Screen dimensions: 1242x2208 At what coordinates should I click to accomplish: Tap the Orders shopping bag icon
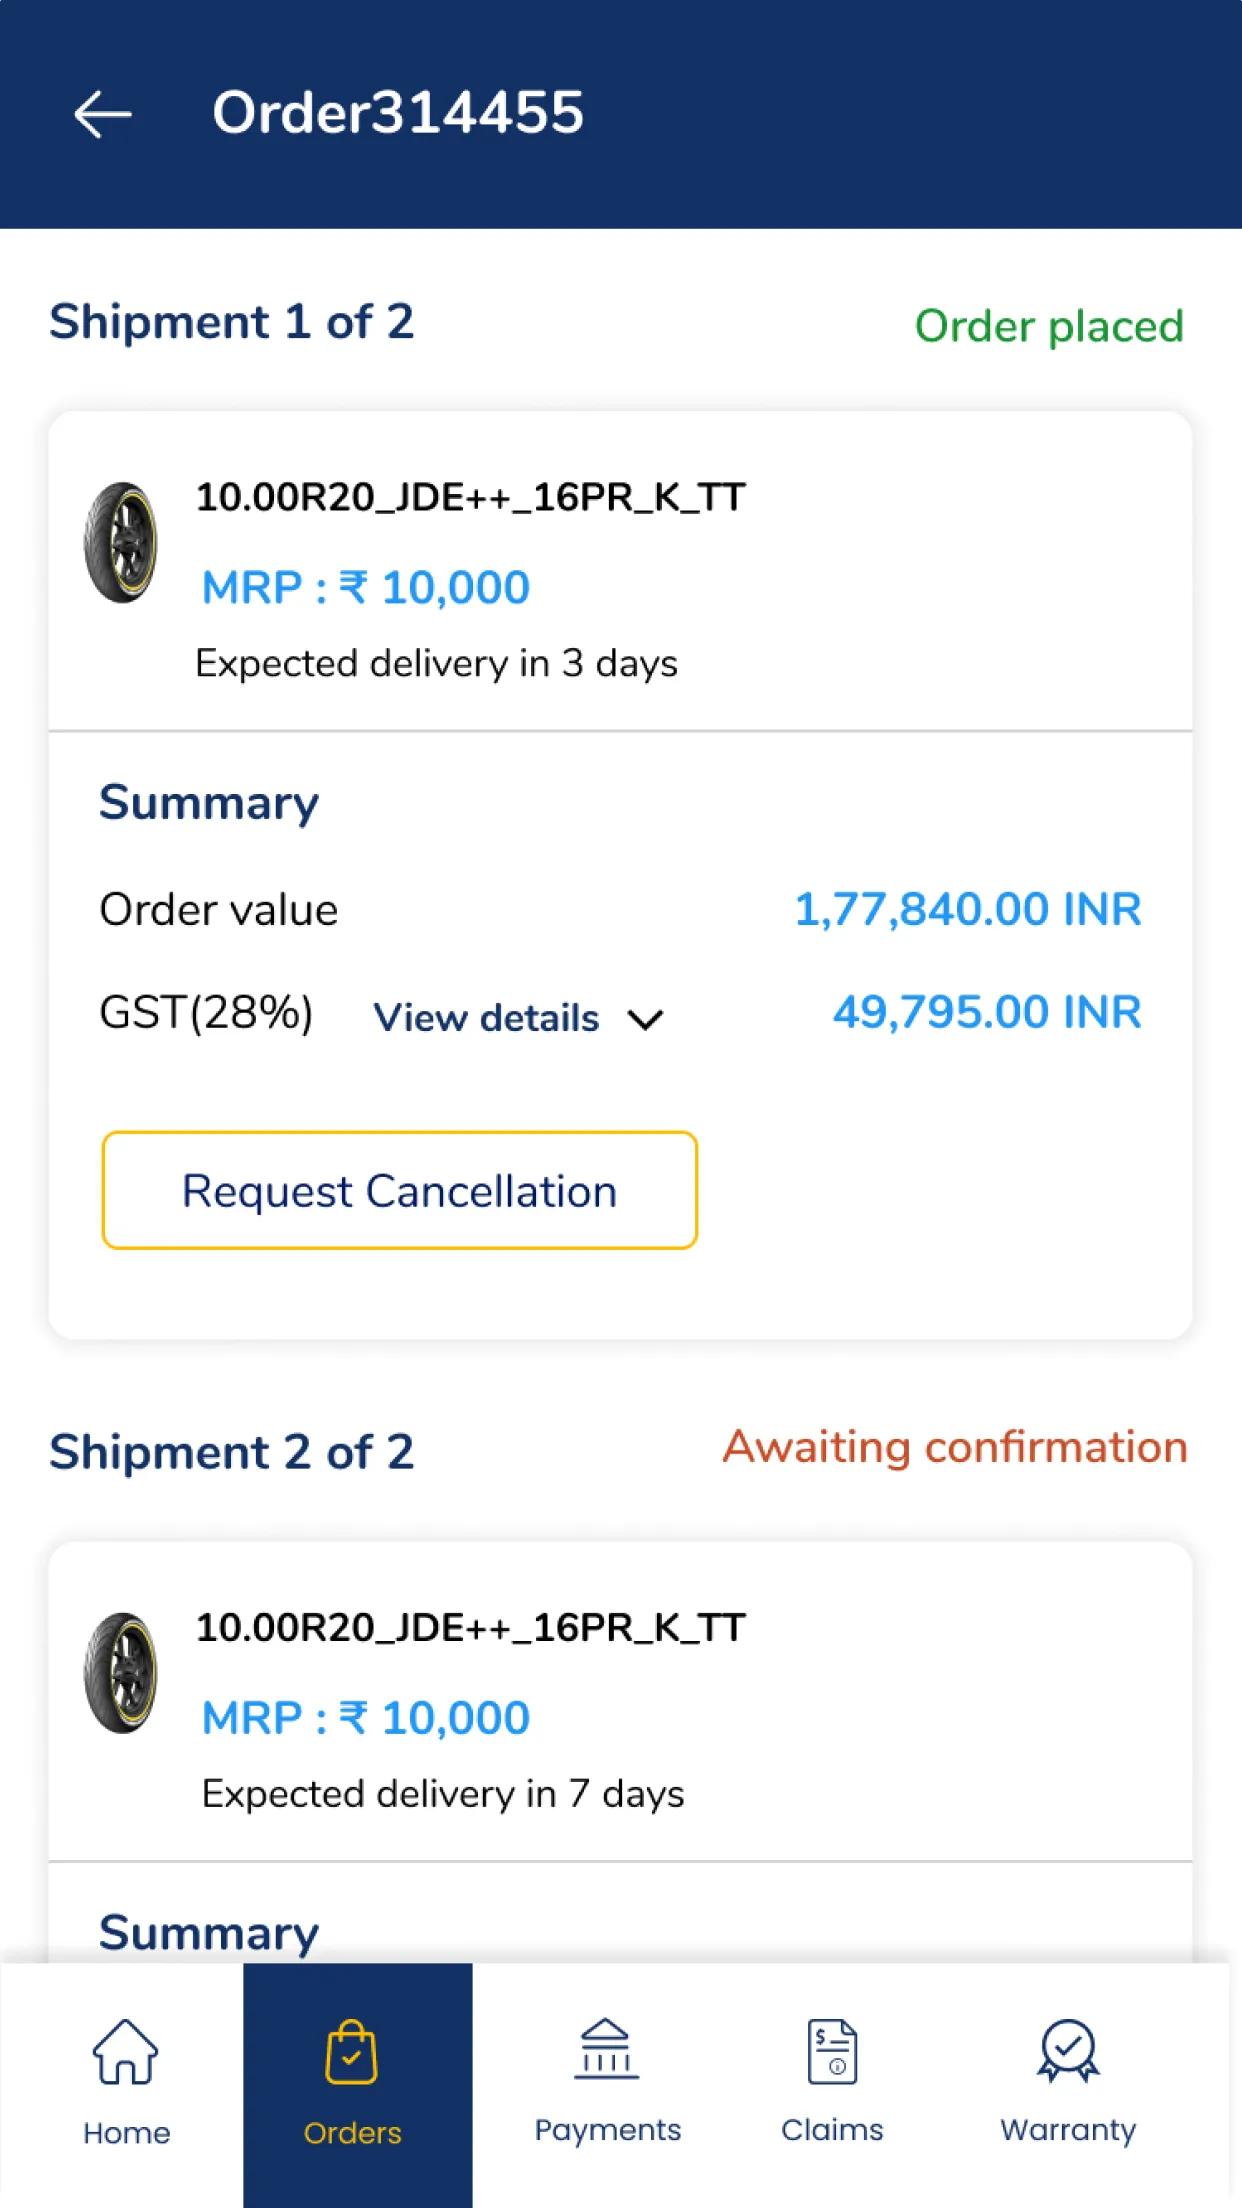[x=351, y=2052]
